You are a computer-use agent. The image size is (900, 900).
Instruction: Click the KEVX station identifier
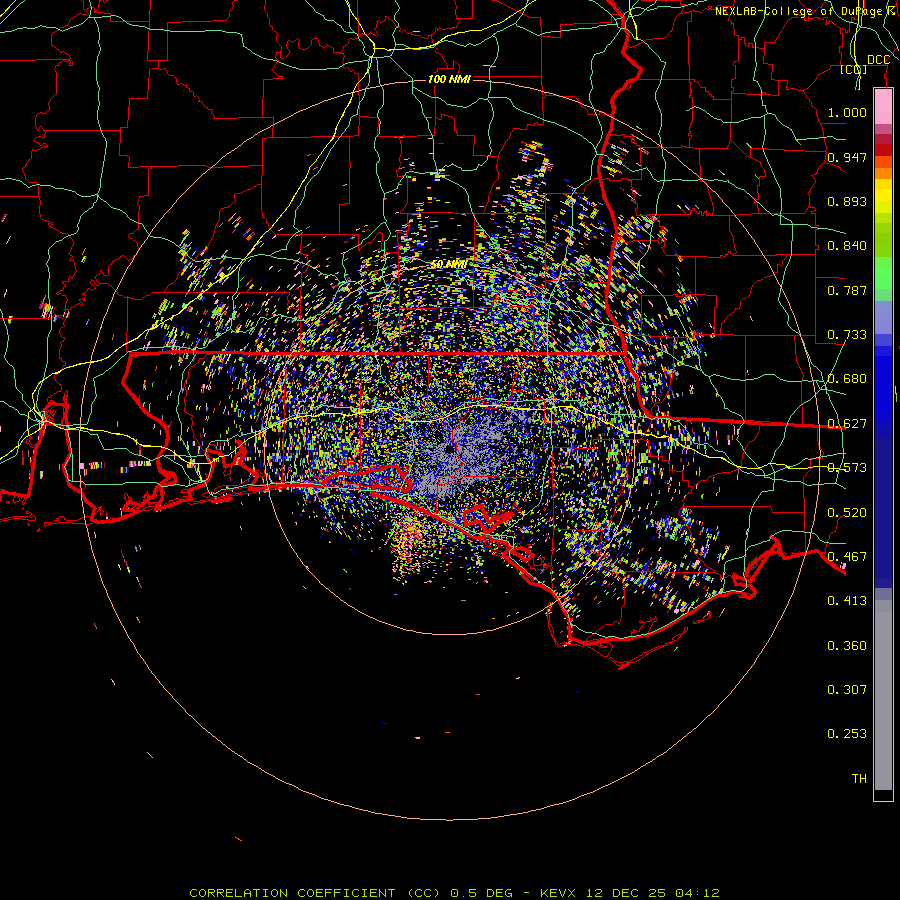tap(559, 893)
